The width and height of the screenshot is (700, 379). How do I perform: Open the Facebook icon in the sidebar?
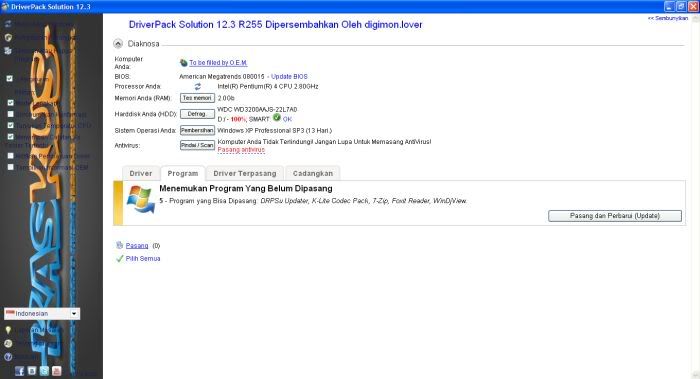pyautogui.click(x=19, y=371)
